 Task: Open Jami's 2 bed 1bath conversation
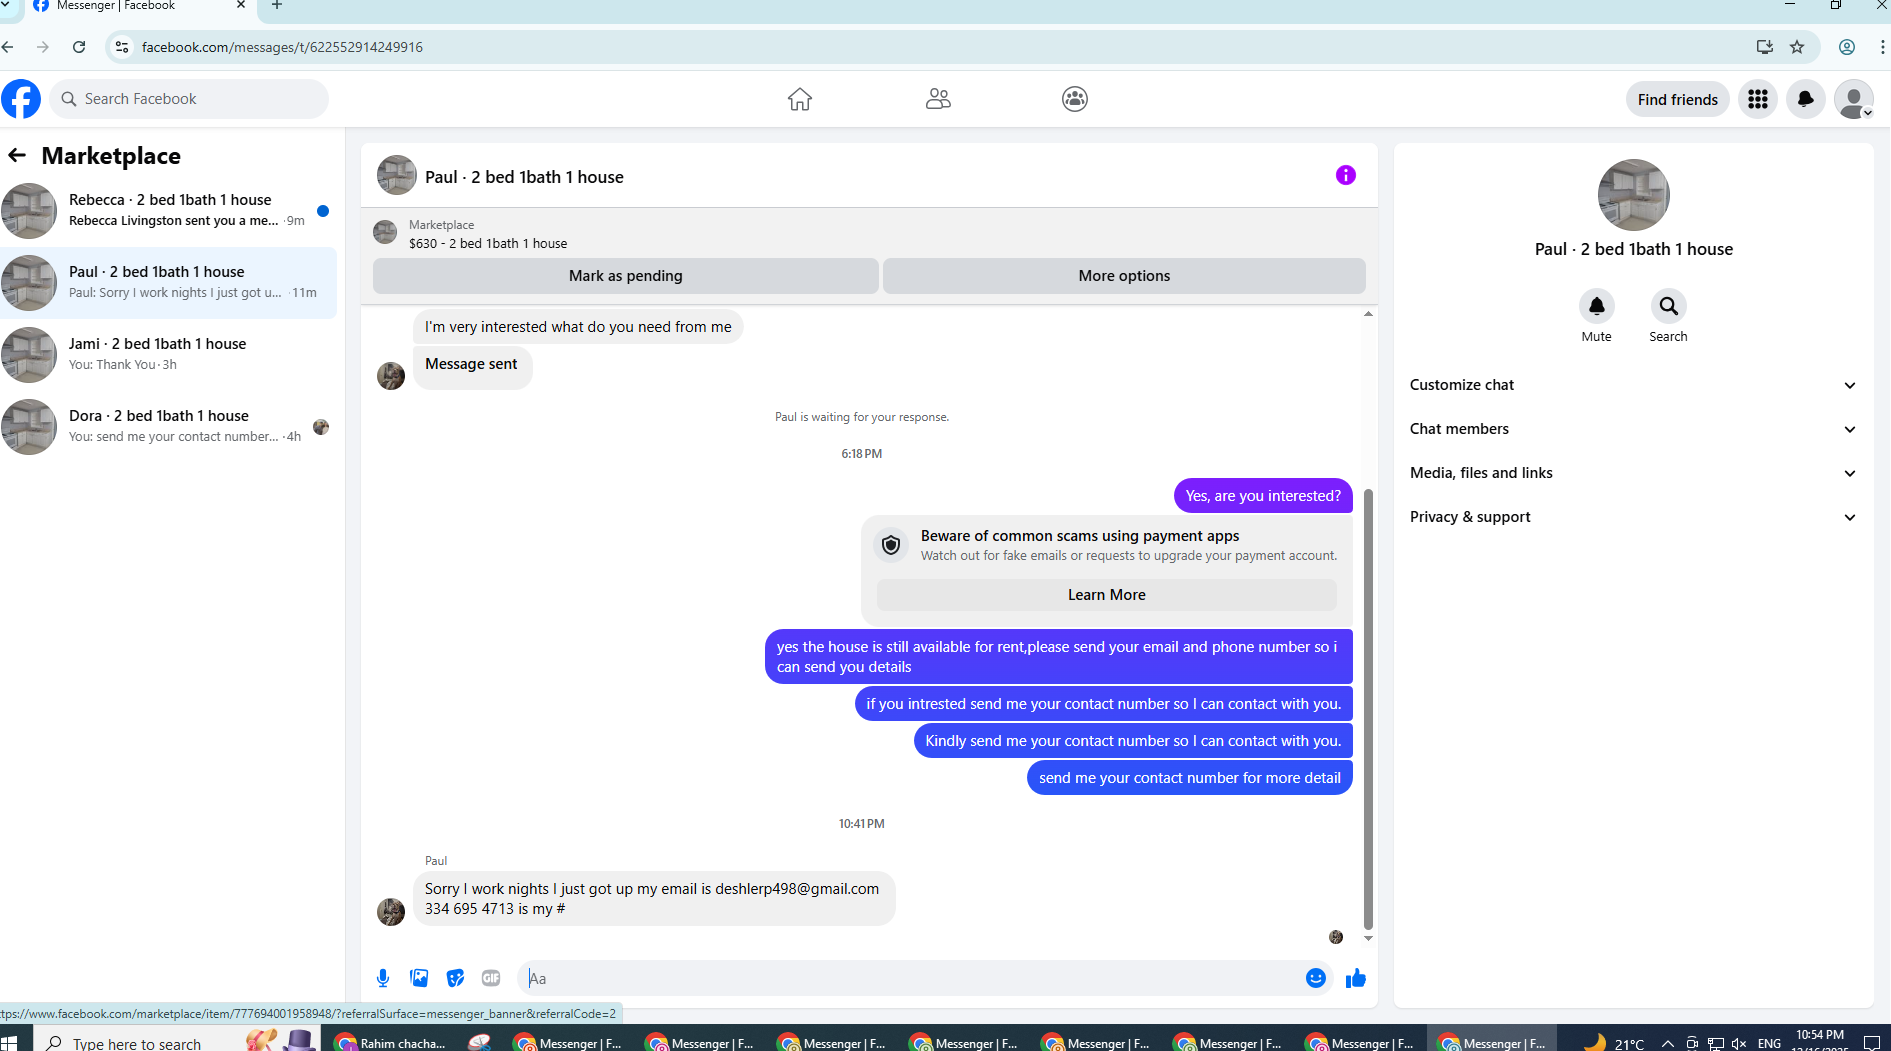(168, 355)
